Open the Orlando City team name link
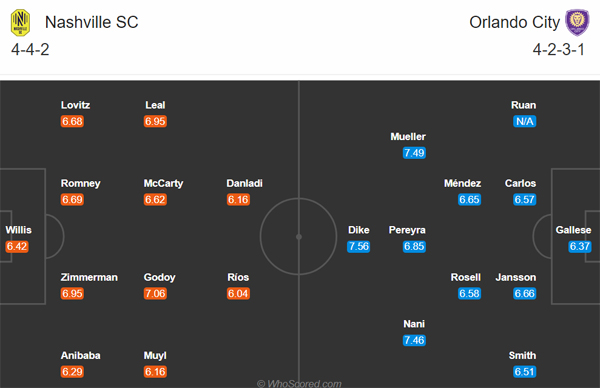 (515, 22)
